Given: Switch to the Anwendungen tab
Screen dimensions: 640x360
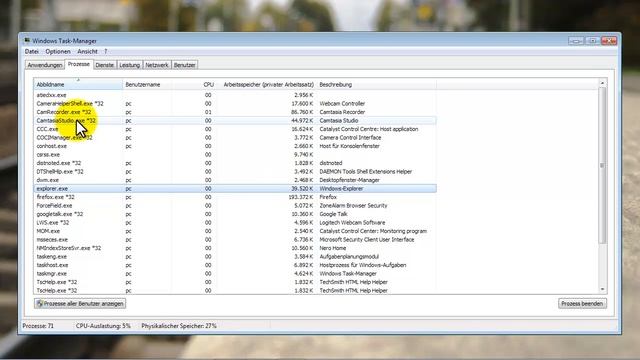Looking at the screenshot, I should point(45,65).
